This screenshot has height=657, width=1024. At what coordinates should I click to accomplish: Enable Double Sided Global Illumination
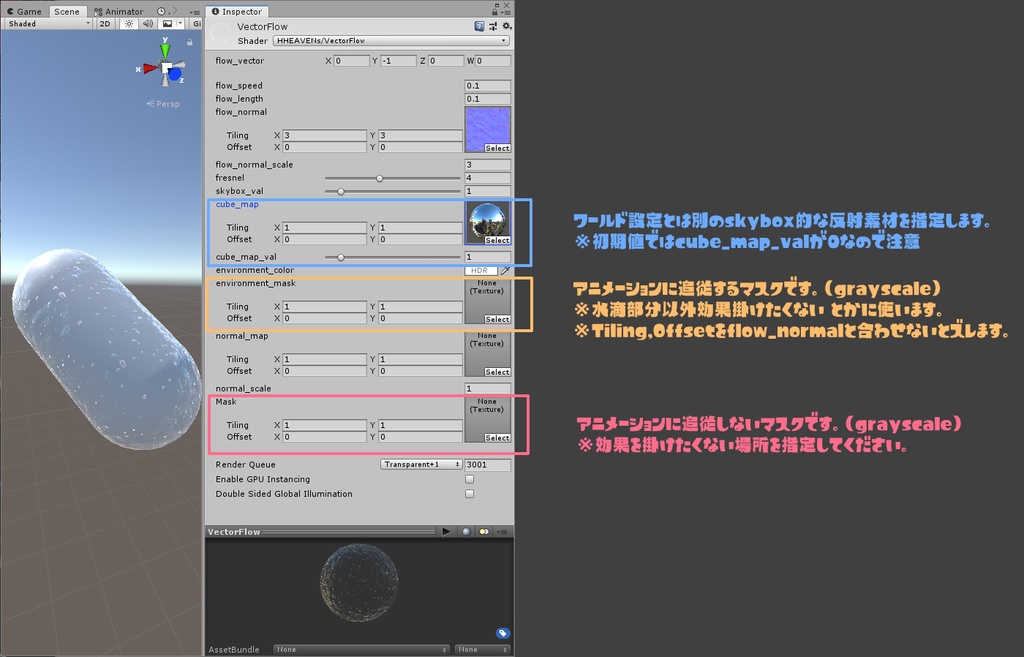[469, 493]
